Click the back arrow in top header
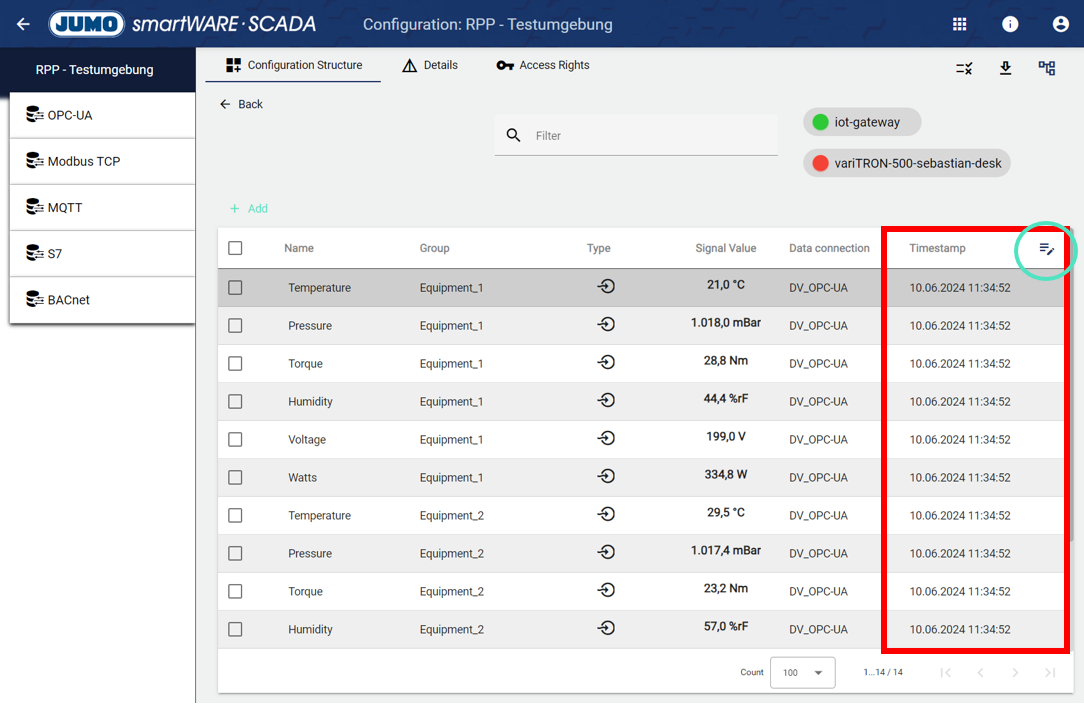 point(23,24)
